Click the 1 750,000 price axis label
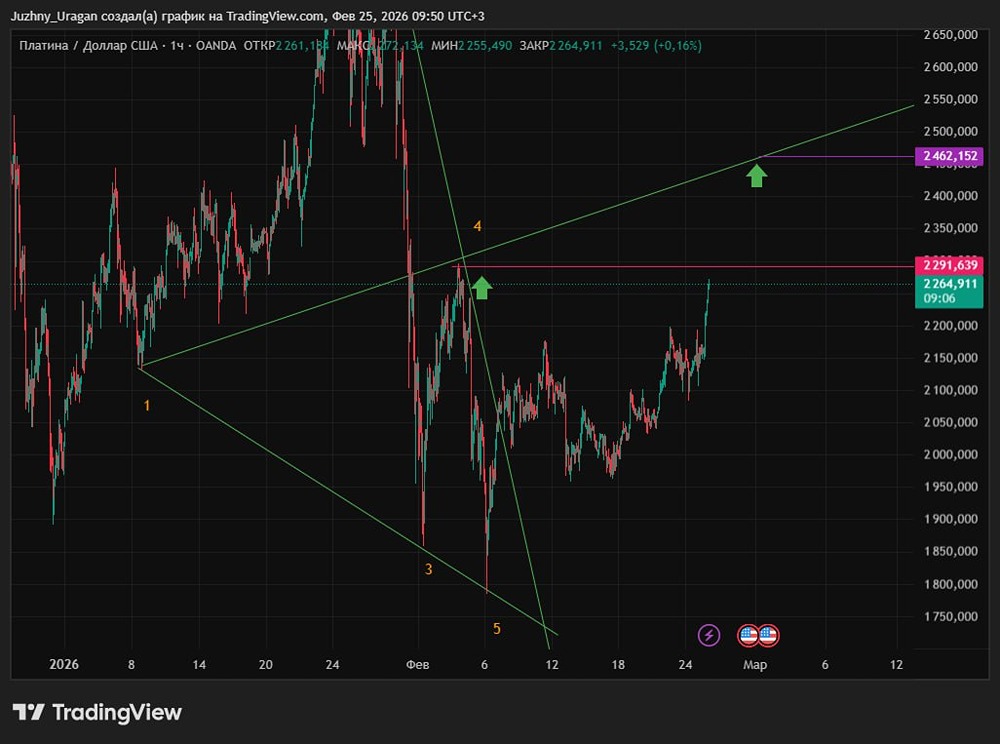This screenshot has height=744, width=1000. [x=950, y=616]
